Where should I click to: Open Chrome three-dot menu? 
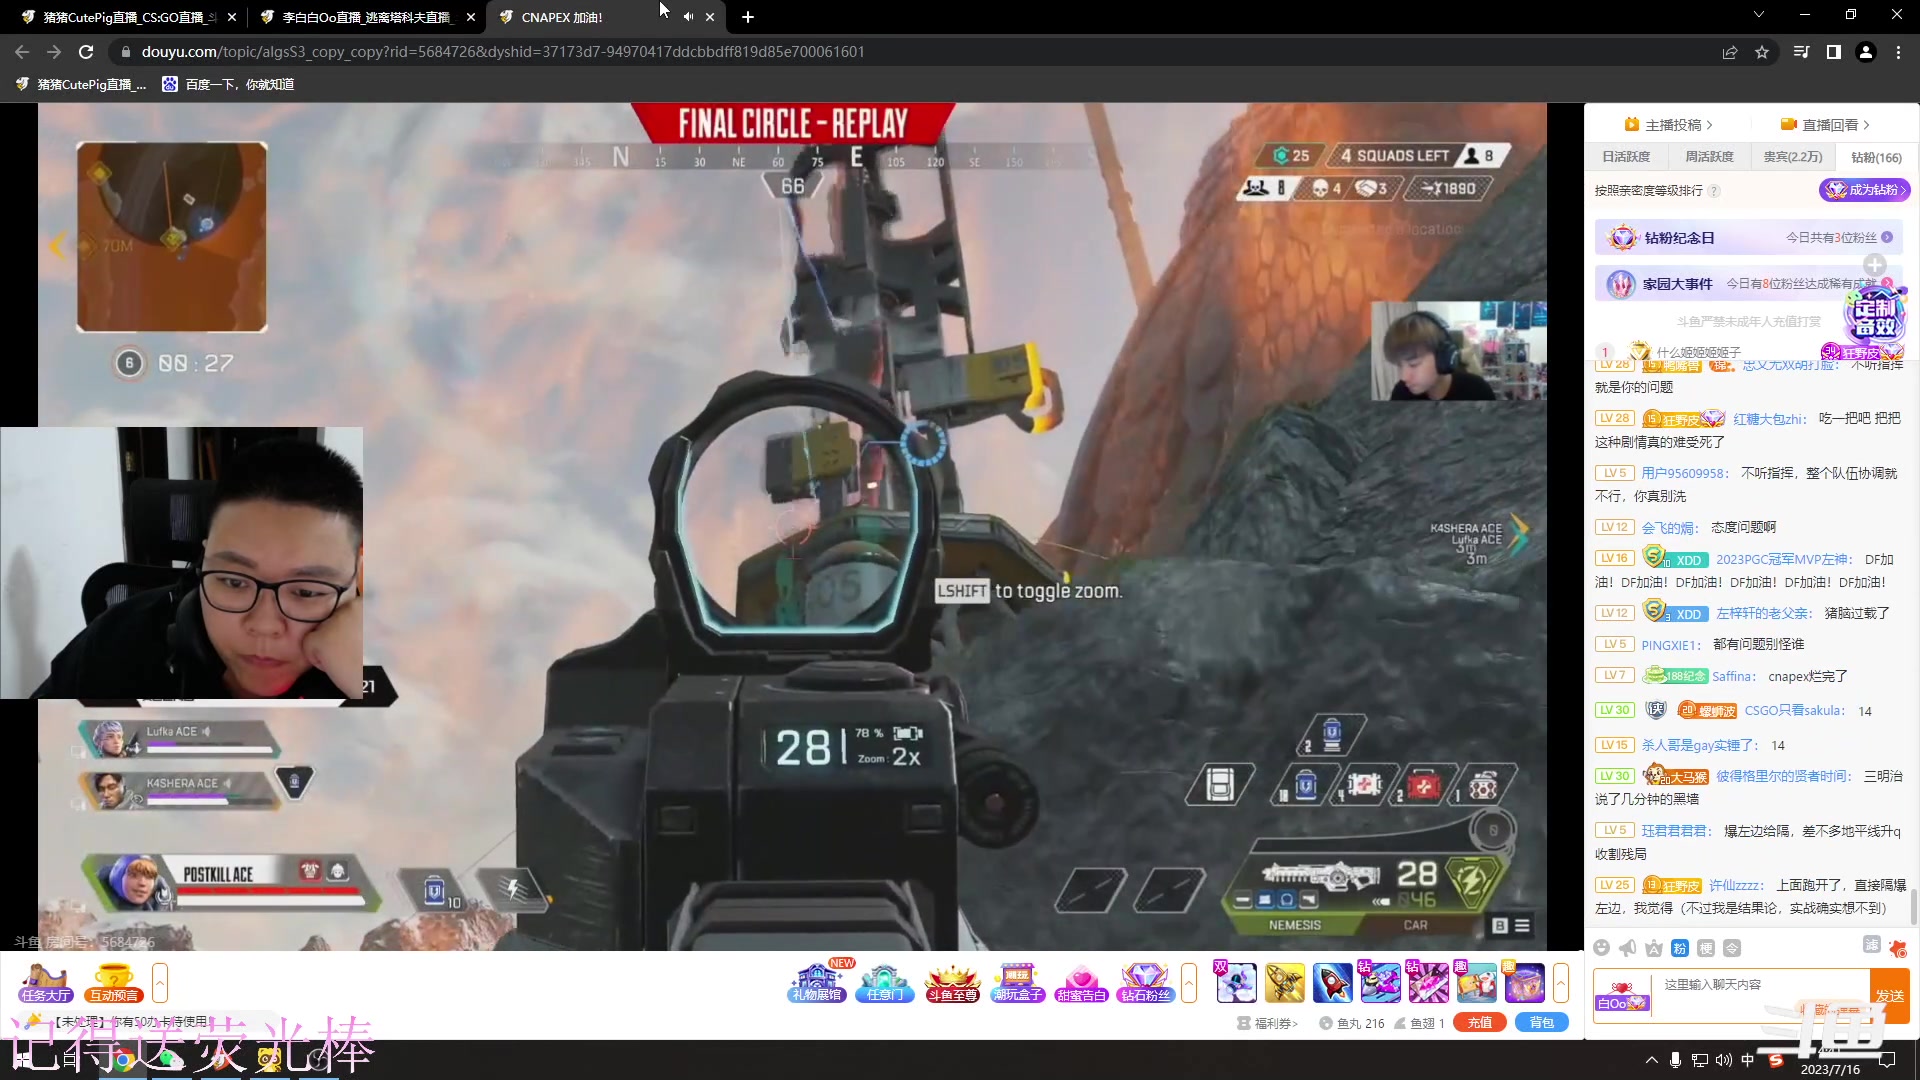(1898, 52)
